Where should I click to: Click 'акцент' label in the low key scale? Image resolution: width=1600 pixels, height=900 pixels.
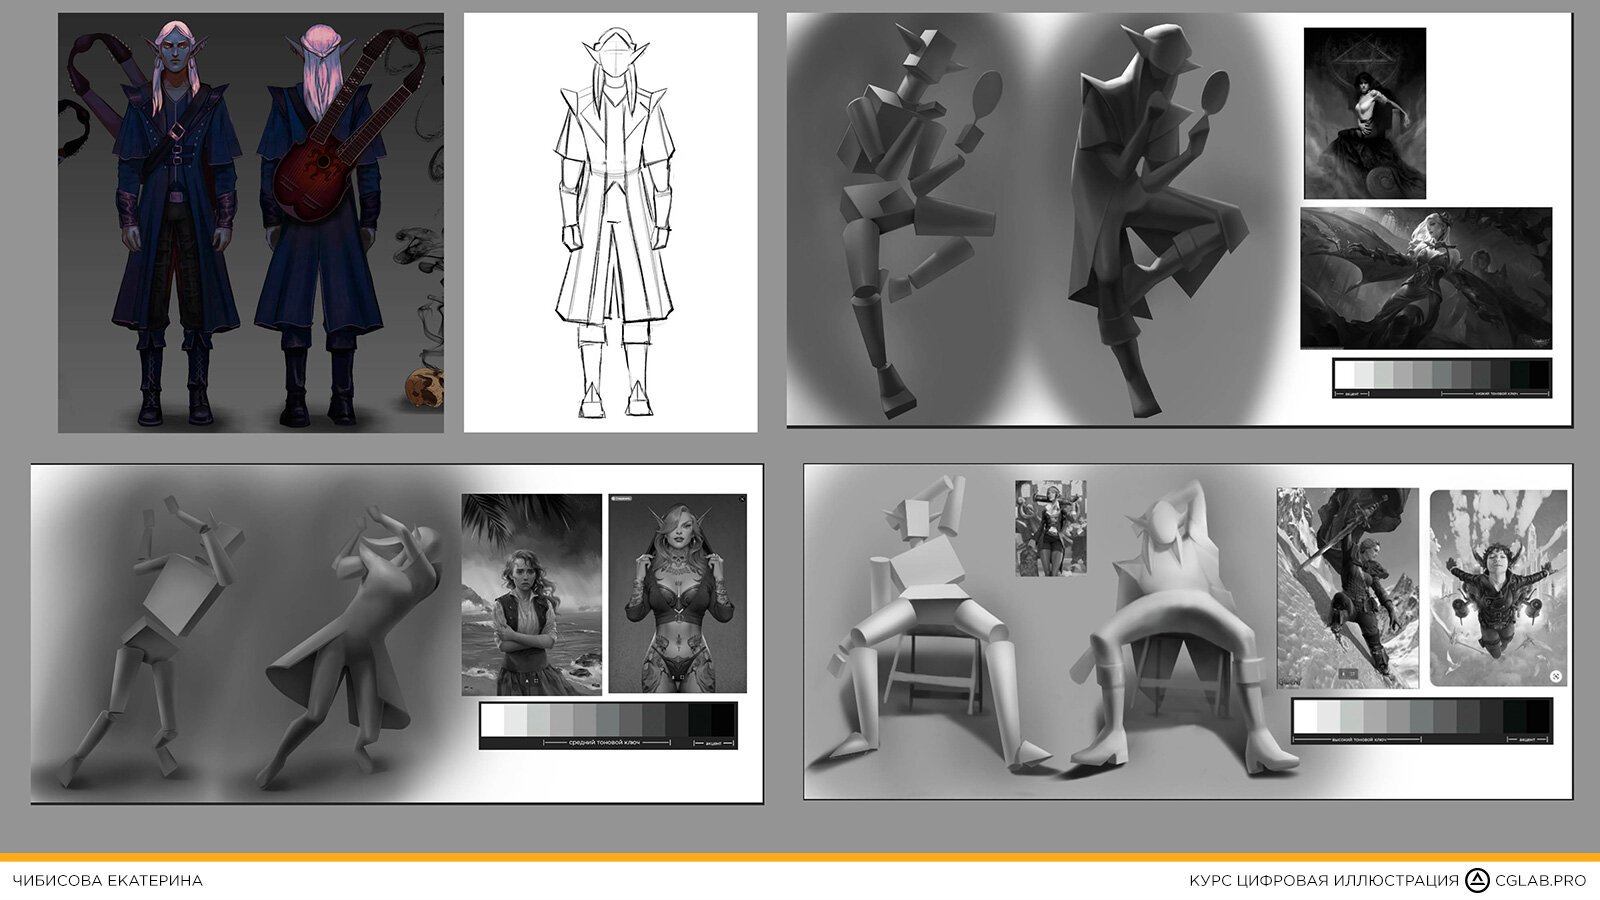[x=1351, y=394]
